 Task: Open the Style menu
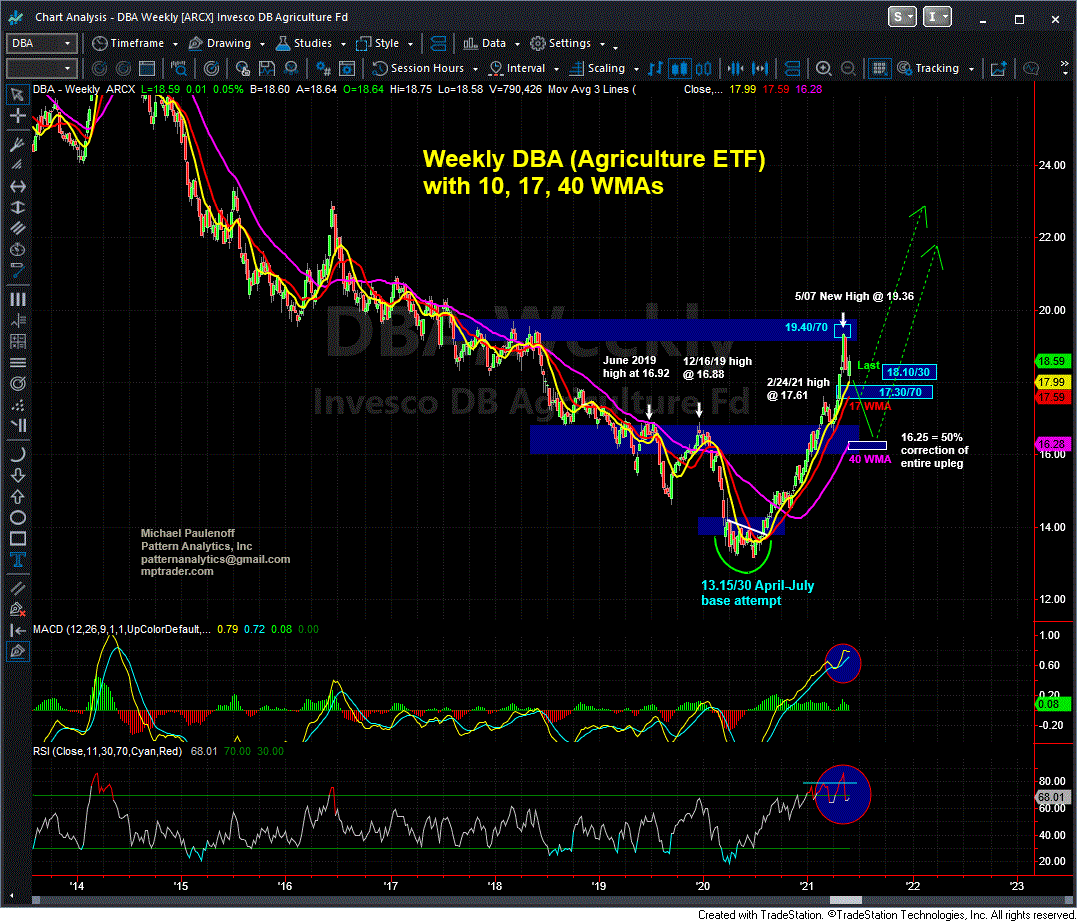(x=385, y=43)
